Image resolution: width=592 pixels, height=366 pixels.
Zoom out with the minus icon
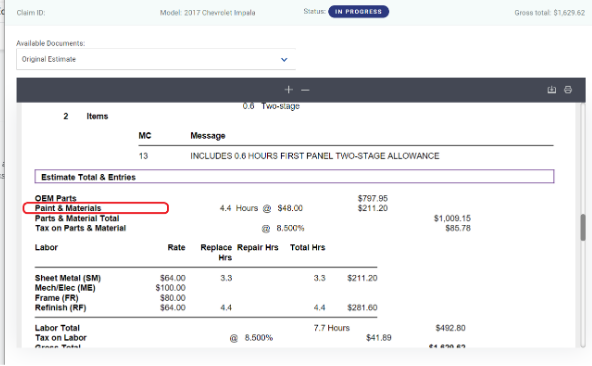pos(305,90)
